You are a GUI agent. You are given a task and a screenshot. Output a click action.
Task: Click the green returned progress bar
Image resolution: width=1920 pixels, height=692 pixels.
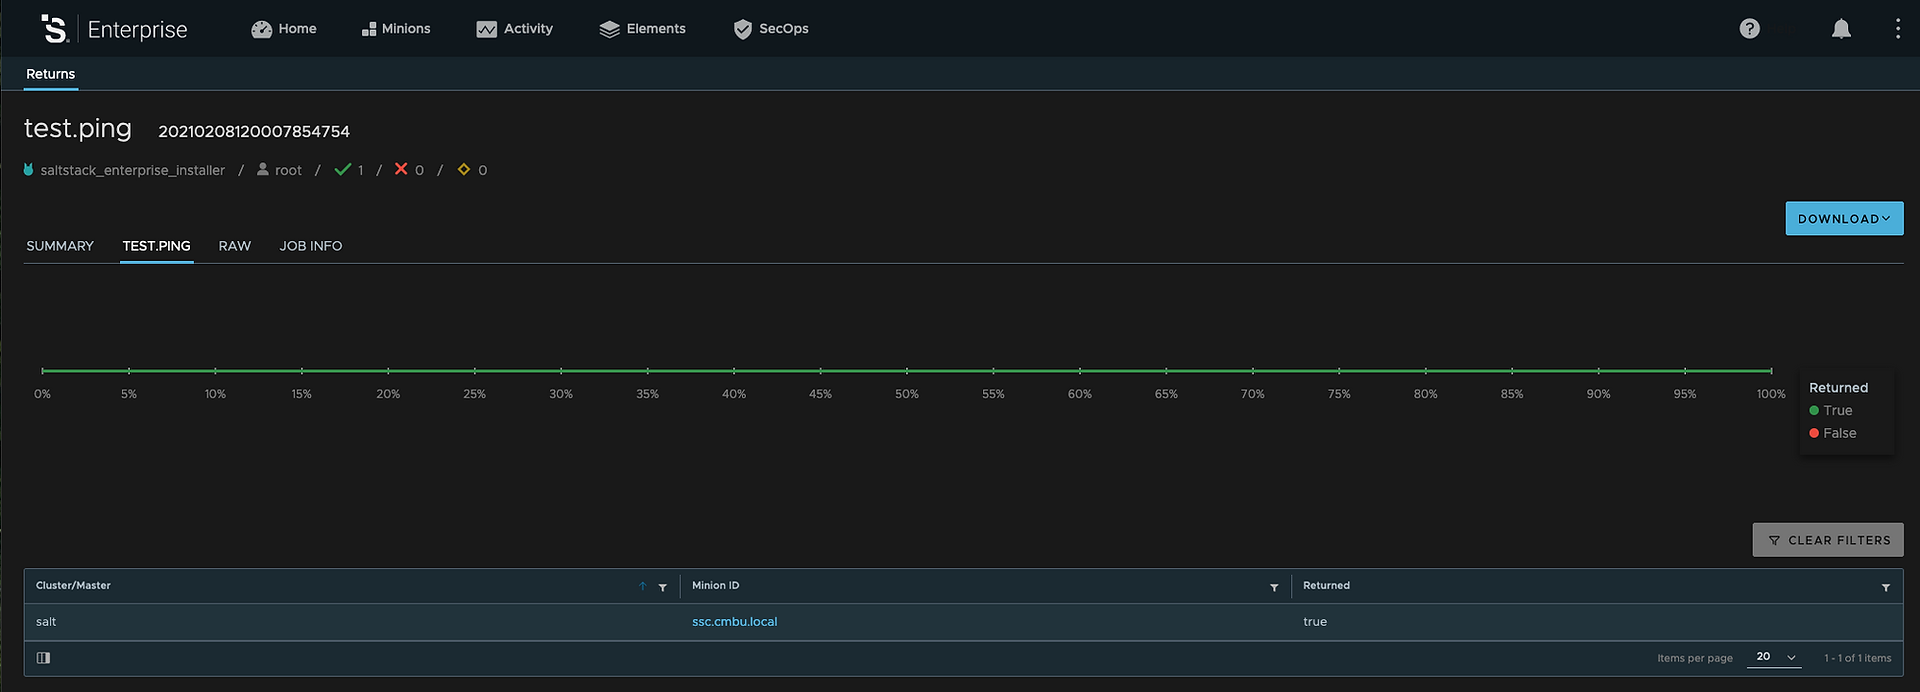pyautogui.click(x=906, y=371)
